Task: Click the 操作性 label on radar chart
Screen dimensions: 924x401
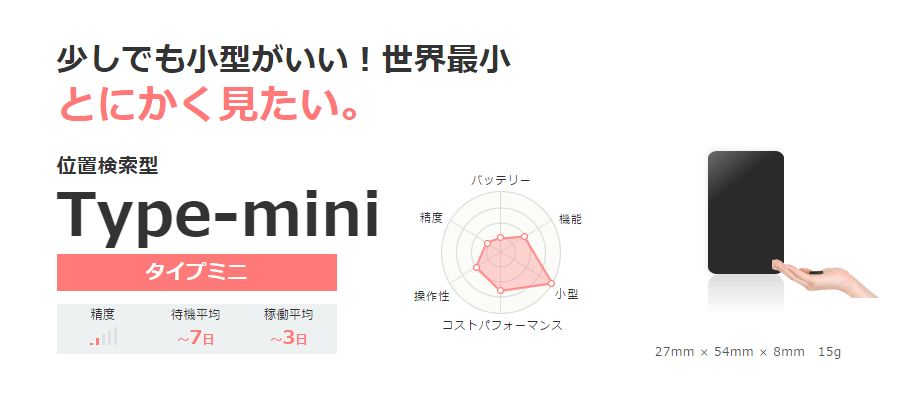Action: (x=431, y=296)
